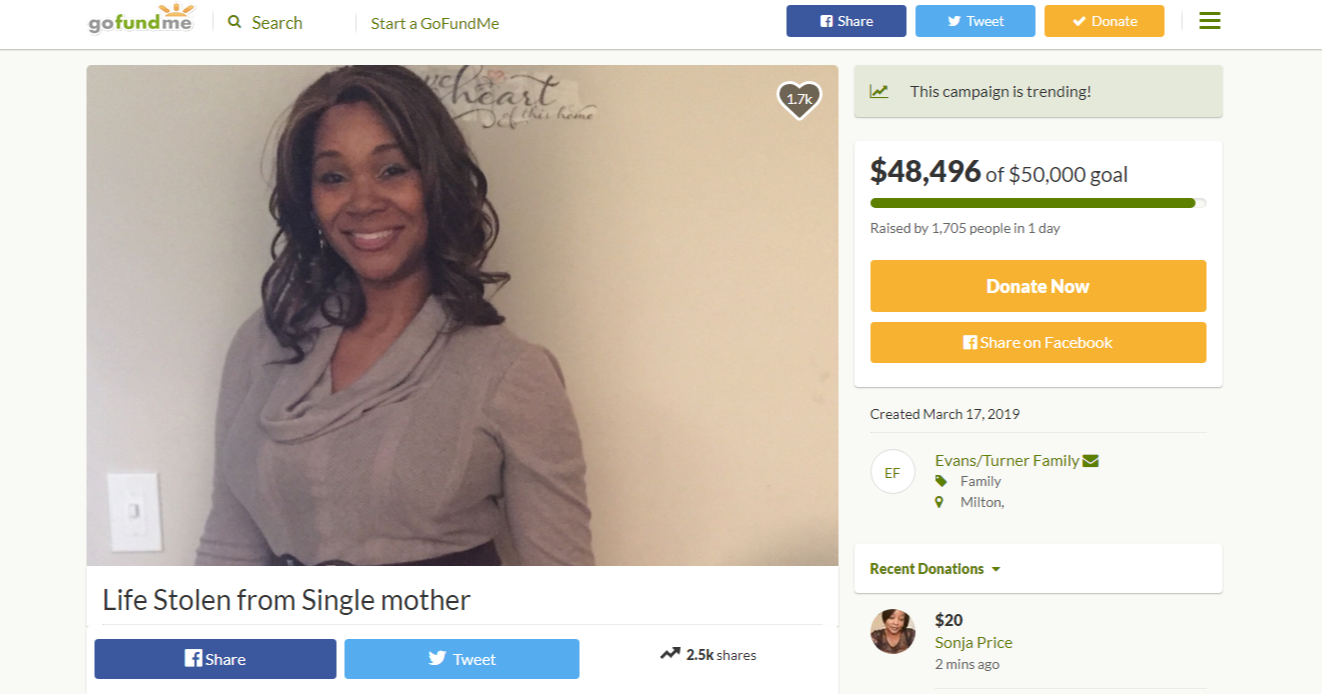Click Sonja Price donor thumbnail

click(893, 632)
